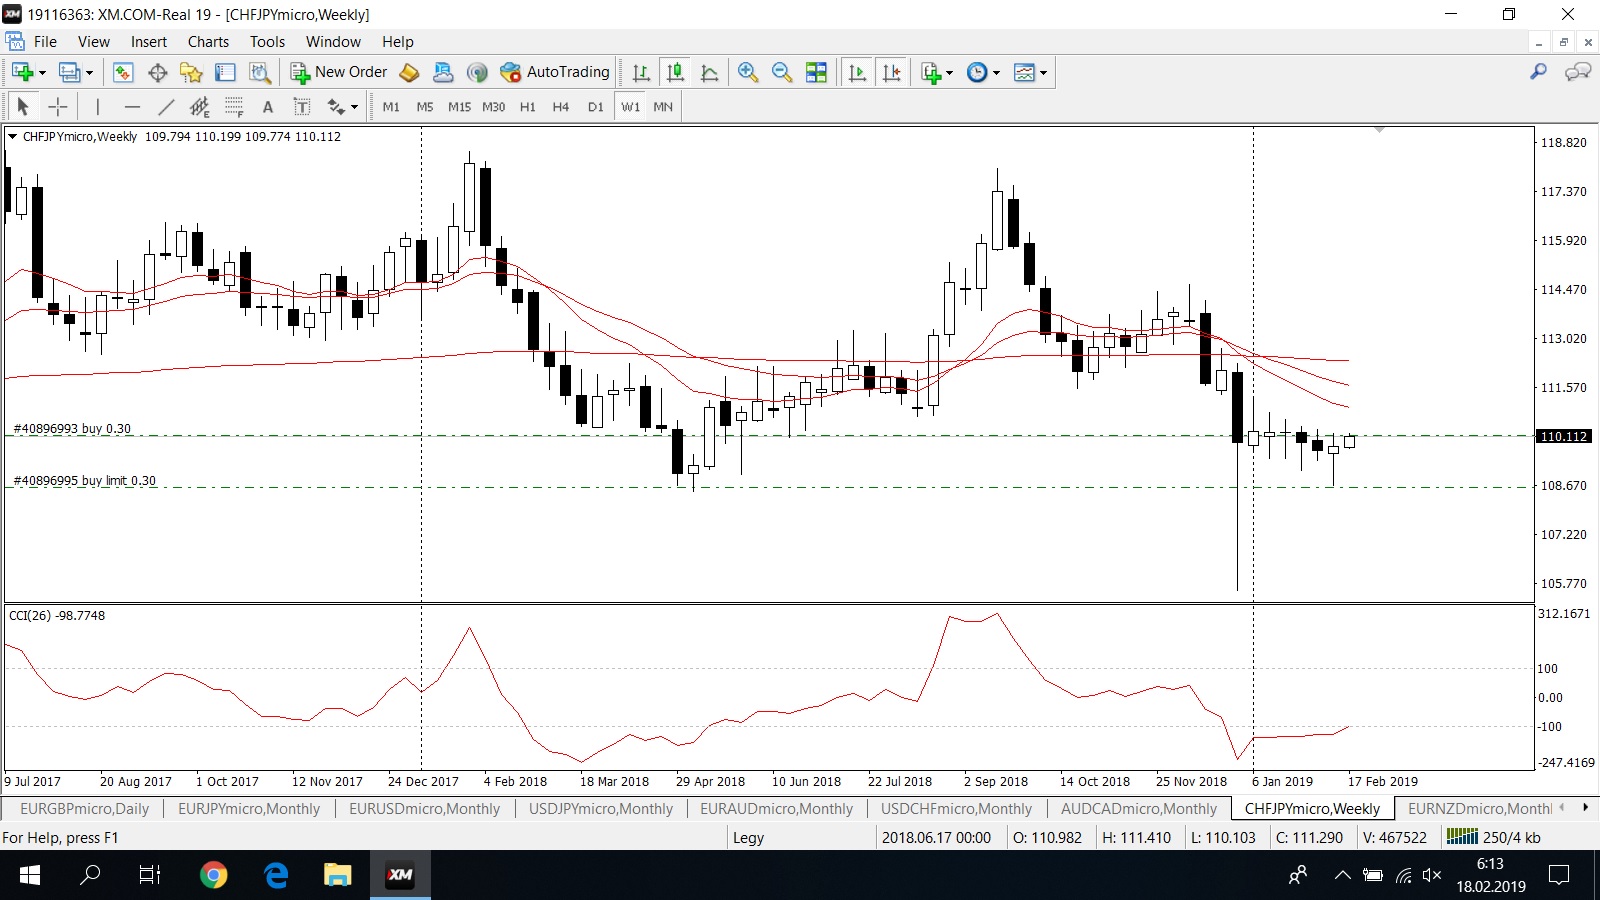The image size is (1600, 900).
Task: Switch to USDJPYmicro,Monthly chart tab
Action: coord(601,809)
